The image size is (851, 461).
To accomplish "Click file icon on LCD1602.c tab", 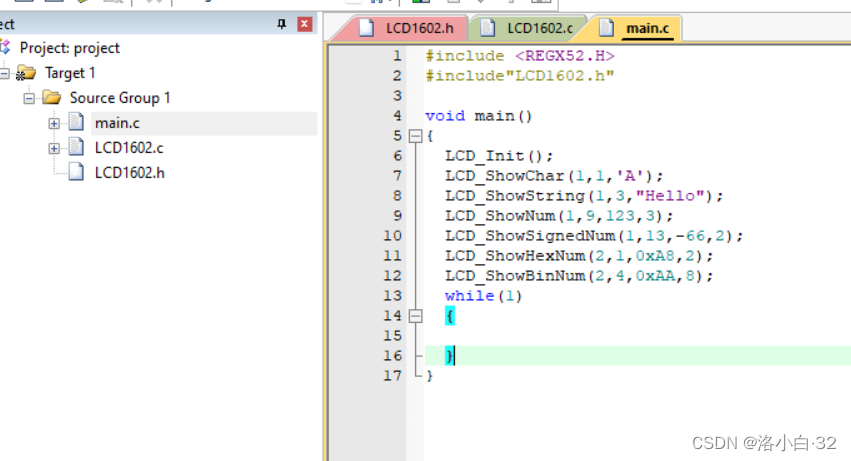I will [488, 28].
